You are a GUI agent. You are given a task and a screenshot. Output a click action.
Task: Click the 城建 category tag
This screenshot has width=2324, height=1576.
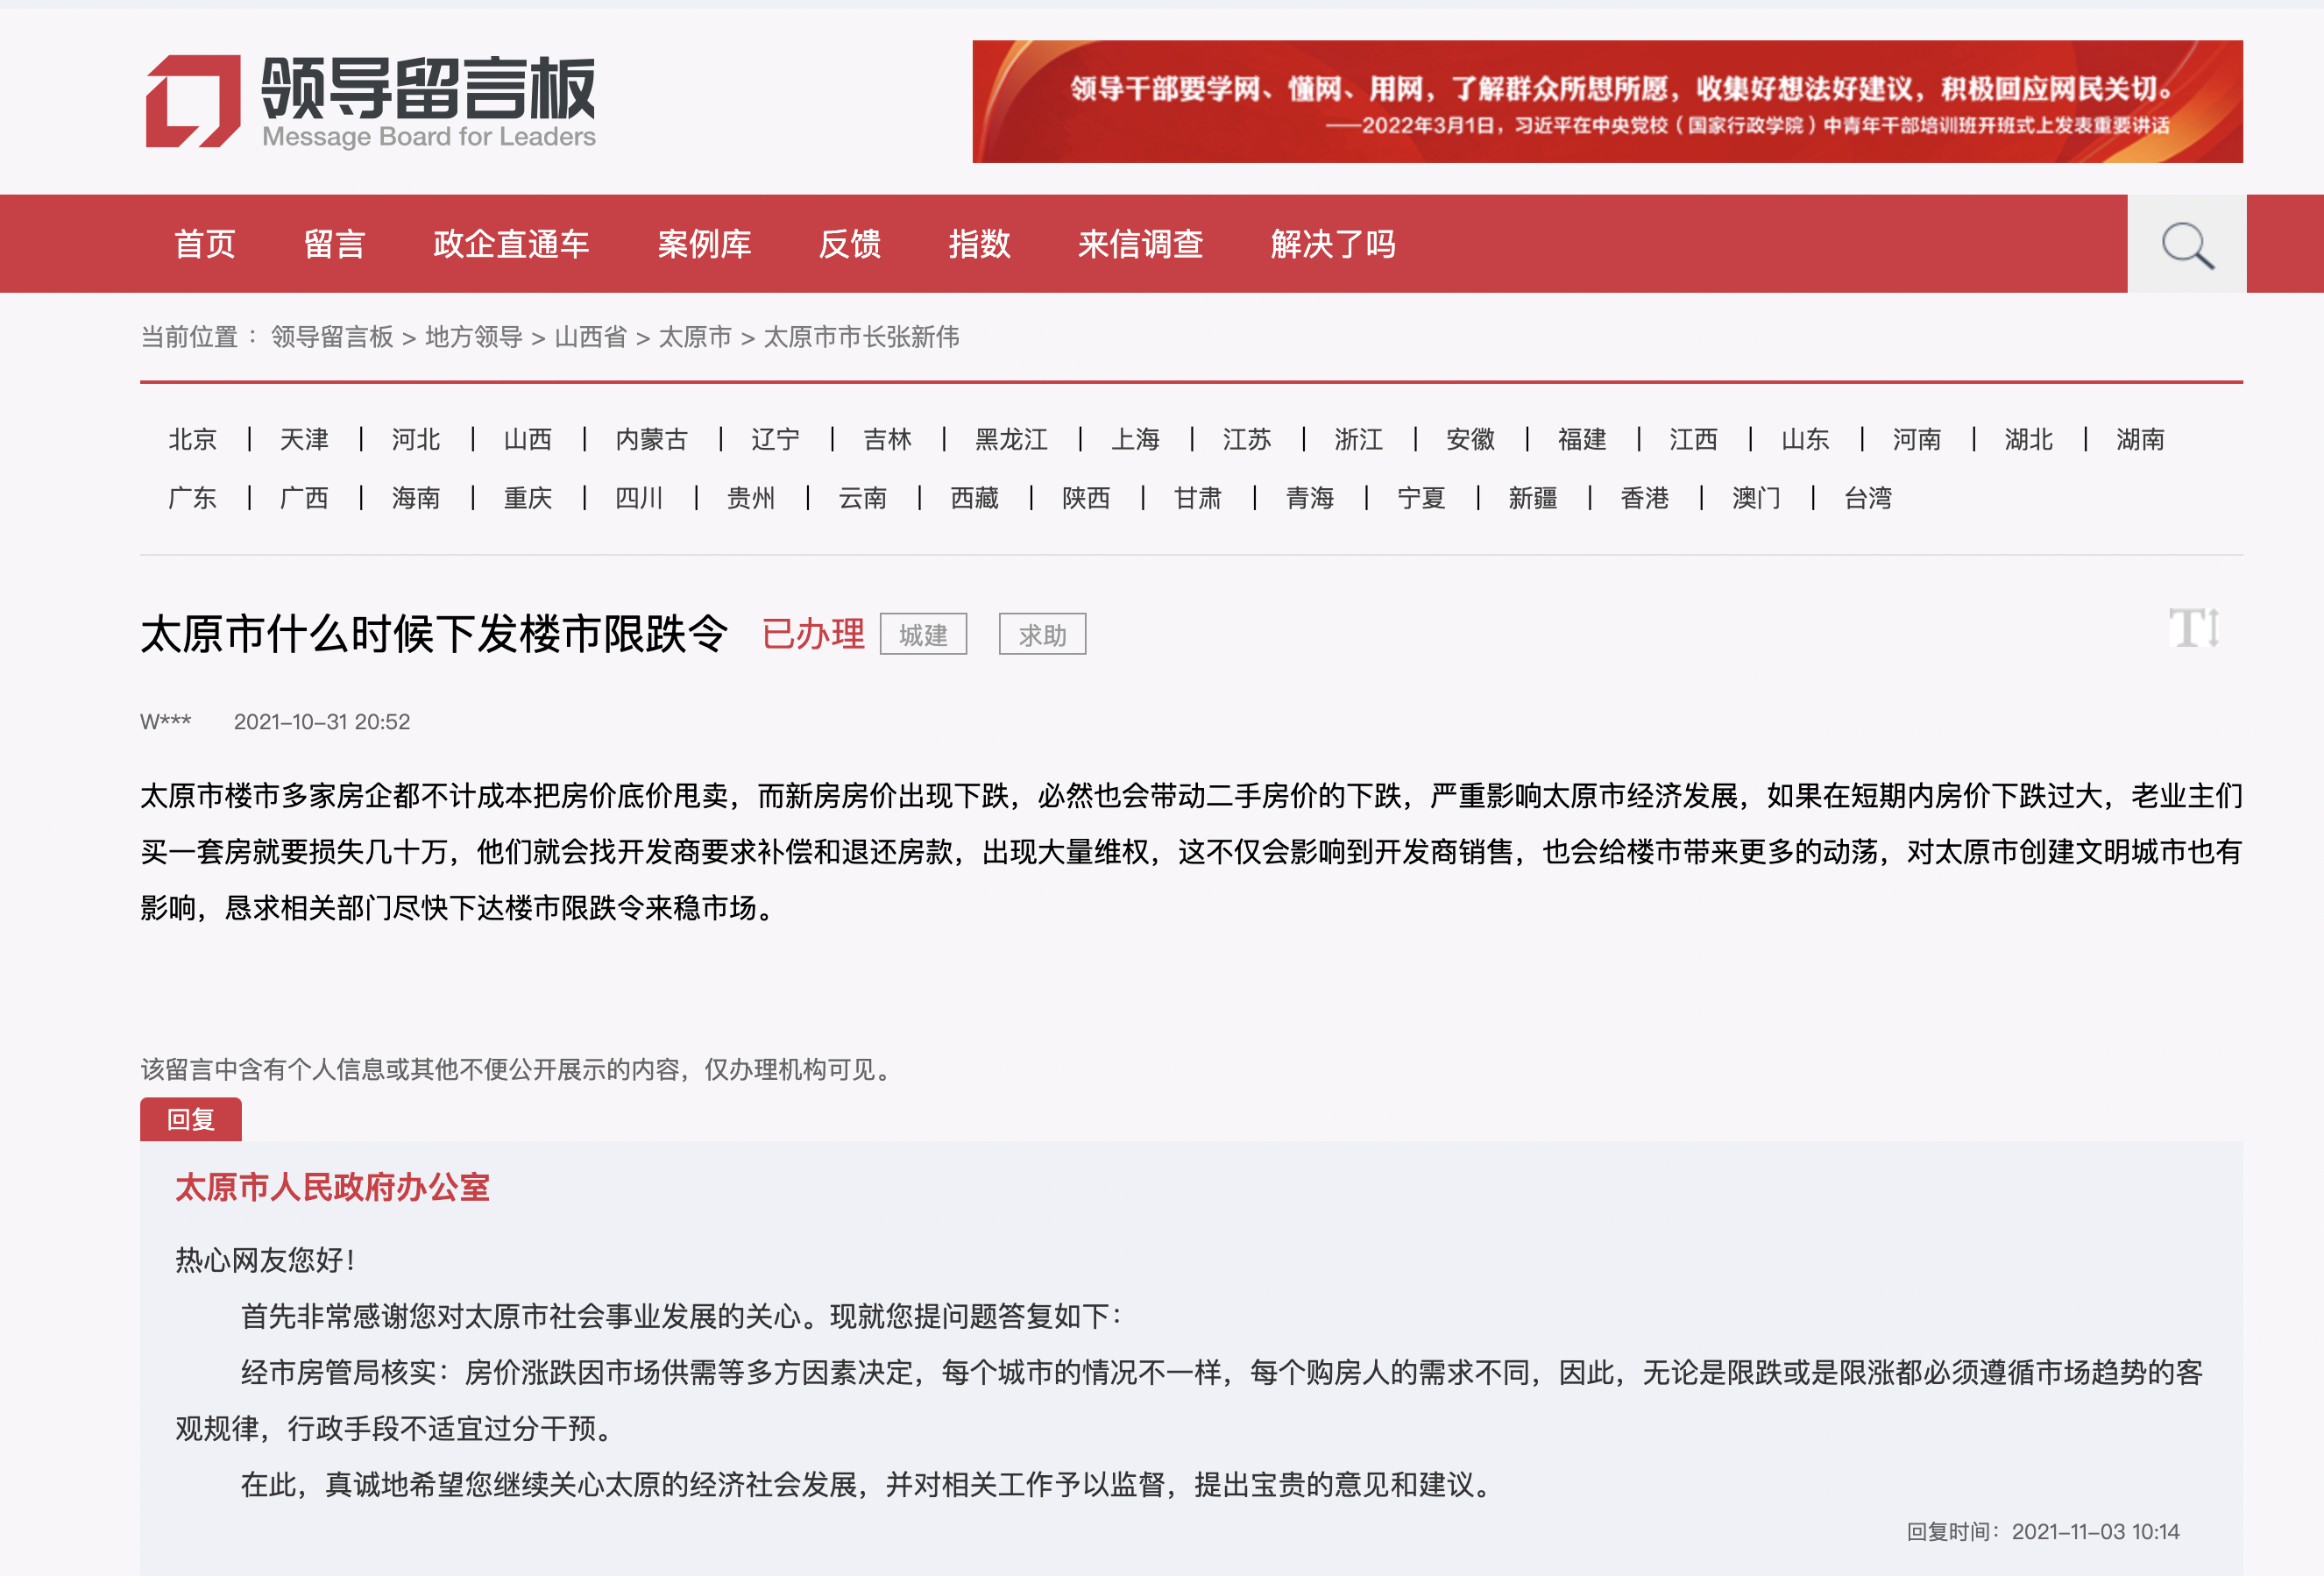pyautogui.click(x=923, y=634)
